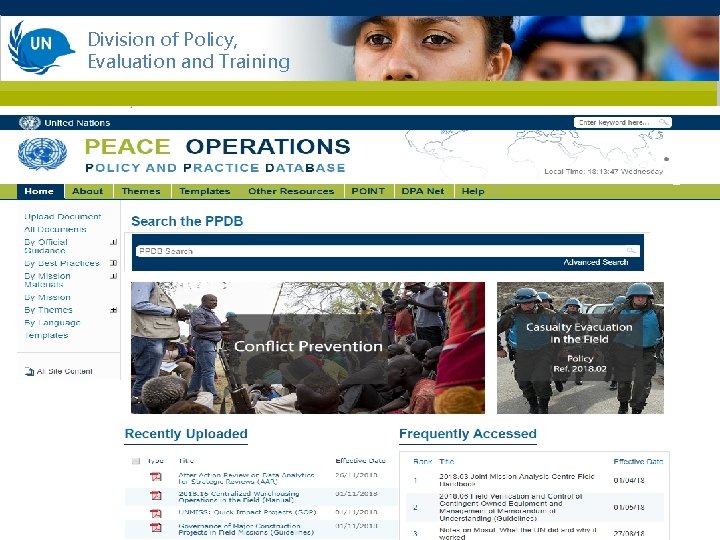The image size is (720, 540).
Task: Open the About tab
Action: pyautogui.click(x=87, y=191)
